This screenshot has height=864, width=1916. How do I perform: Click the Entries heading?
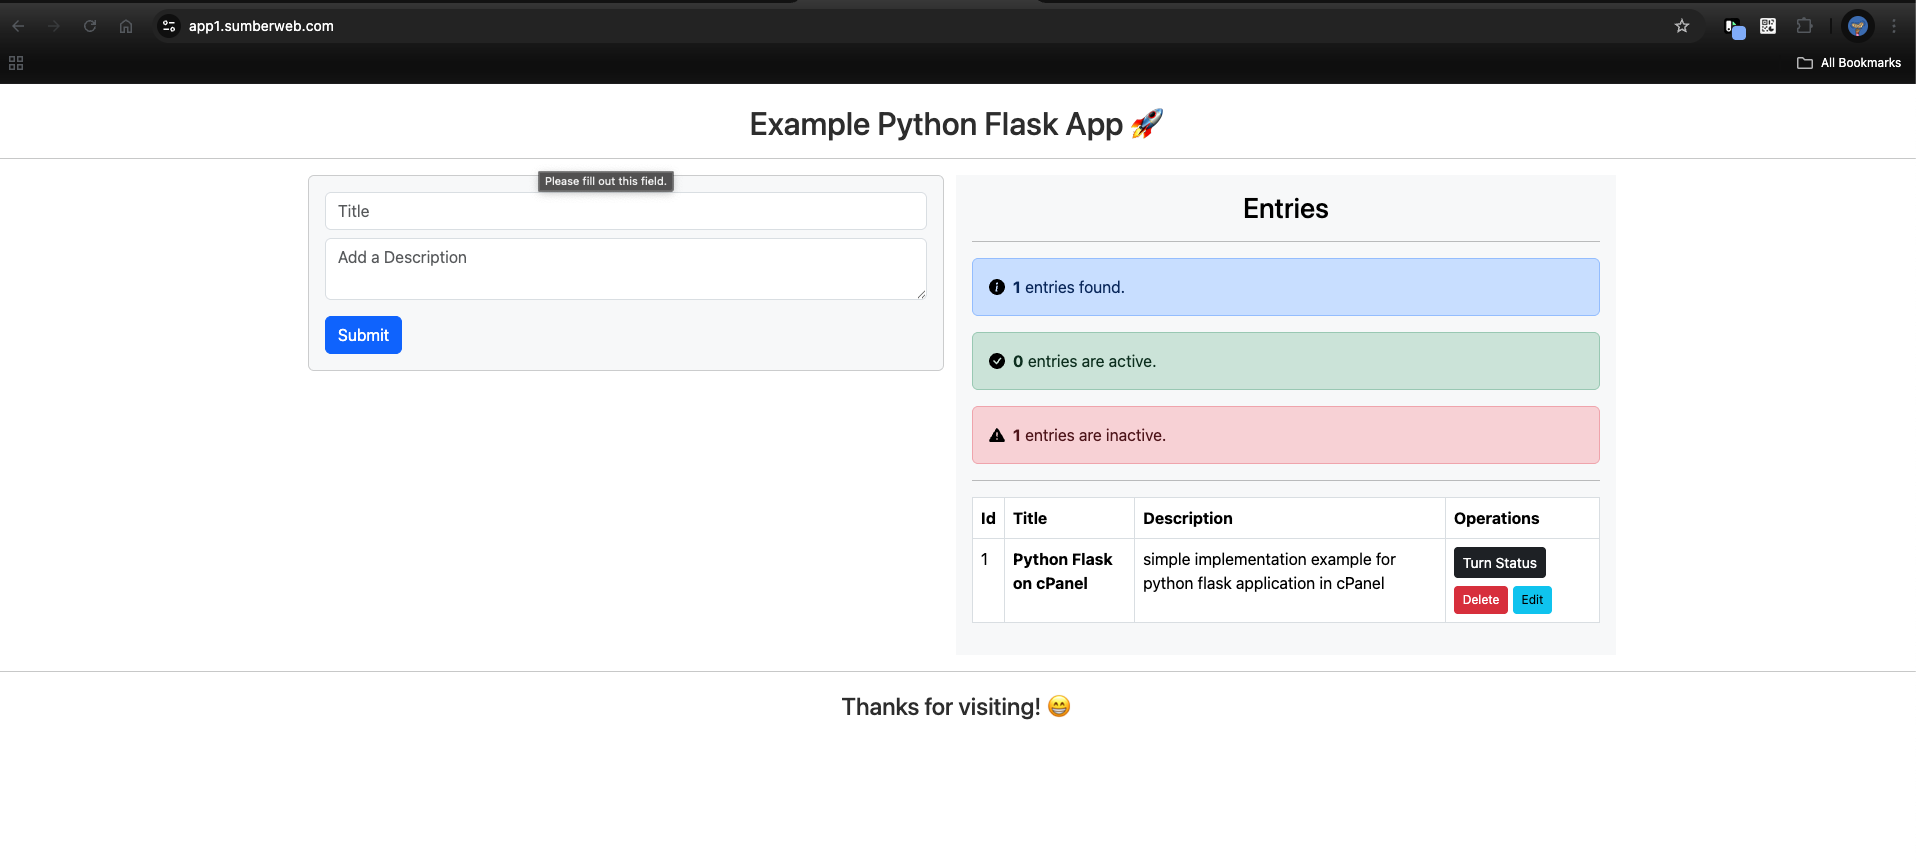pos(1286,208)
